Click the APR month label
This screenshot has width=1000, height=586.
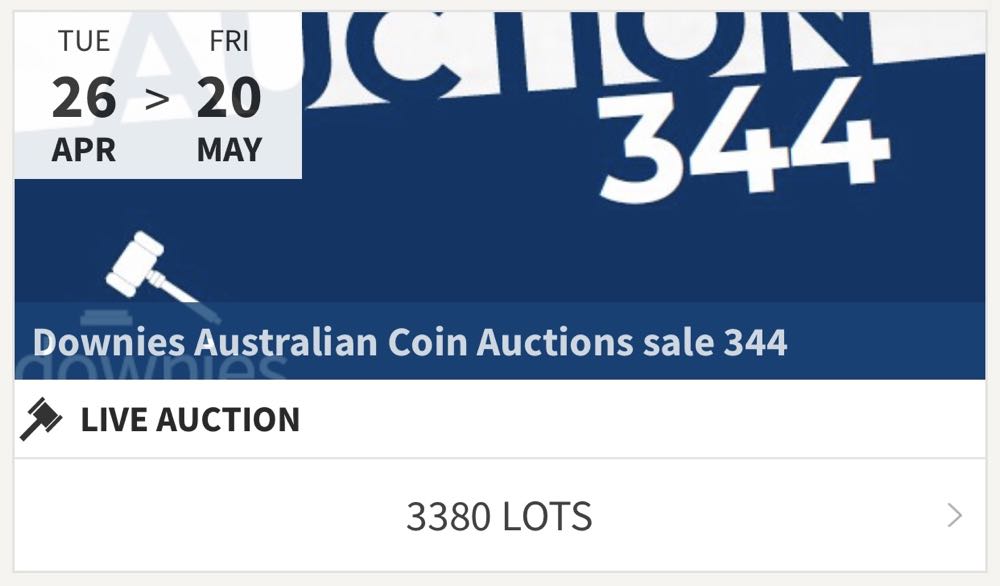84,150
